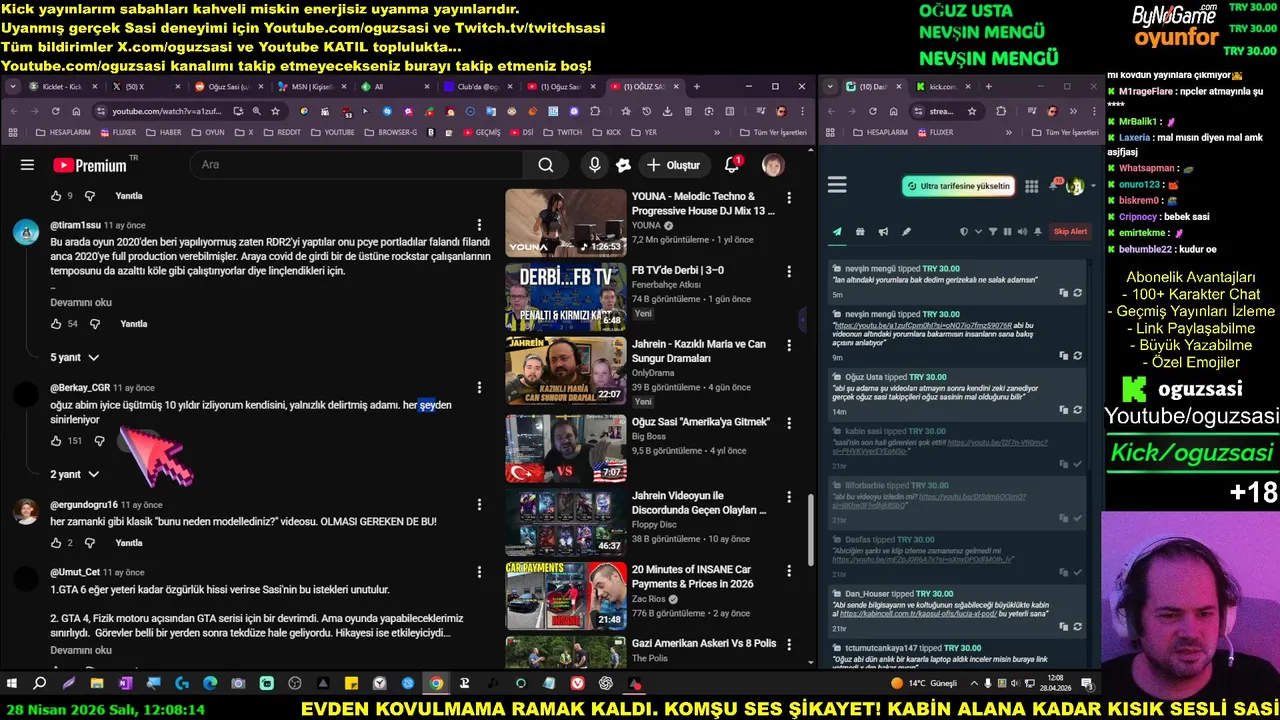Open YouTube account avatar menu

(x=773, y=165)
